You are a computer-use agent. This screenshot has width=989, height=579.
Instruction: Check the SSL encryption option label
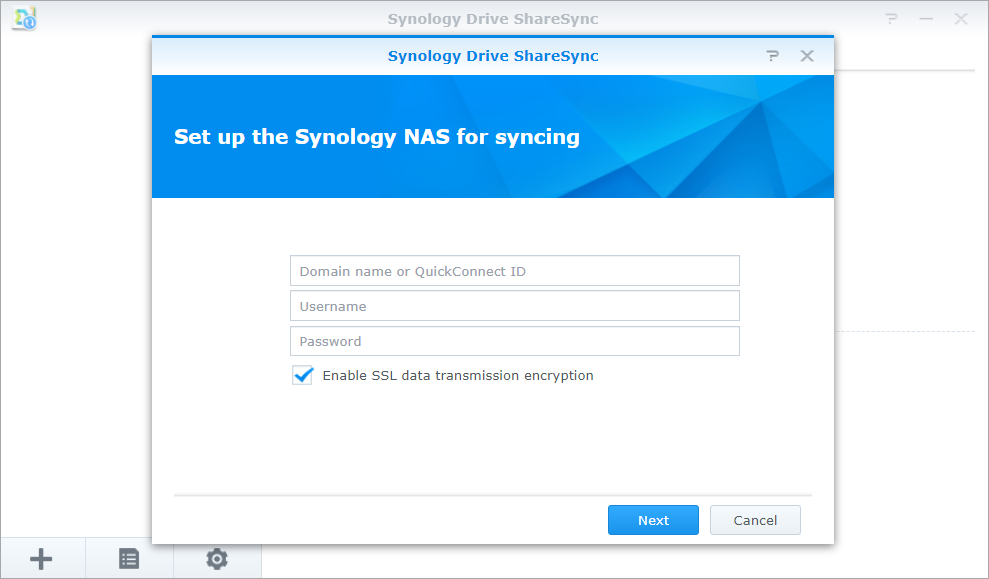coord(457,375)
